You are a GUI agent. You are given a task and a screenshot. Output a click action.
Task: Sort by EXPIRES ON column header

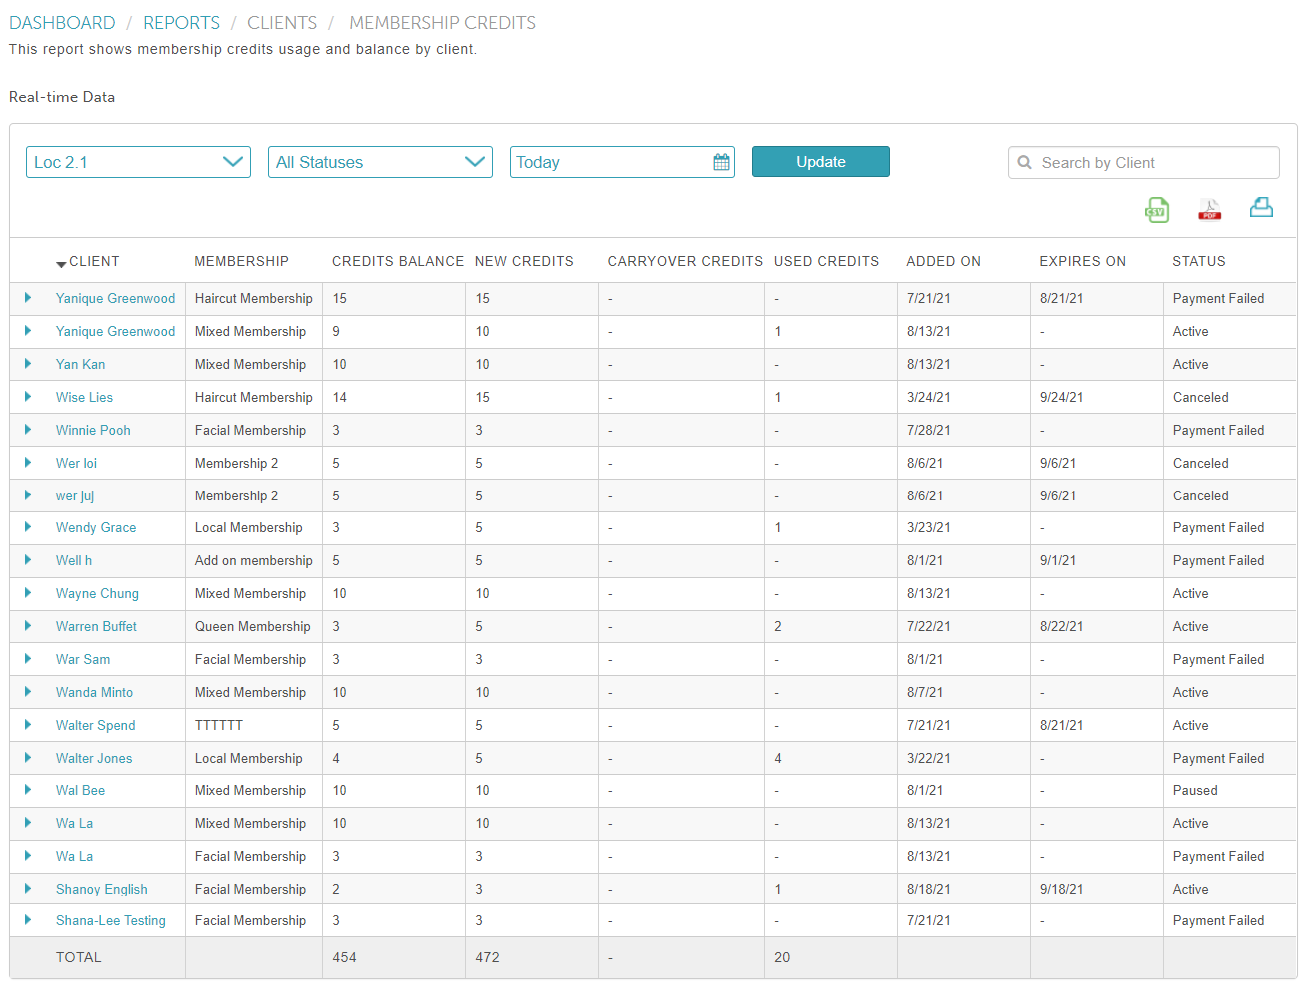point(1082,261)
